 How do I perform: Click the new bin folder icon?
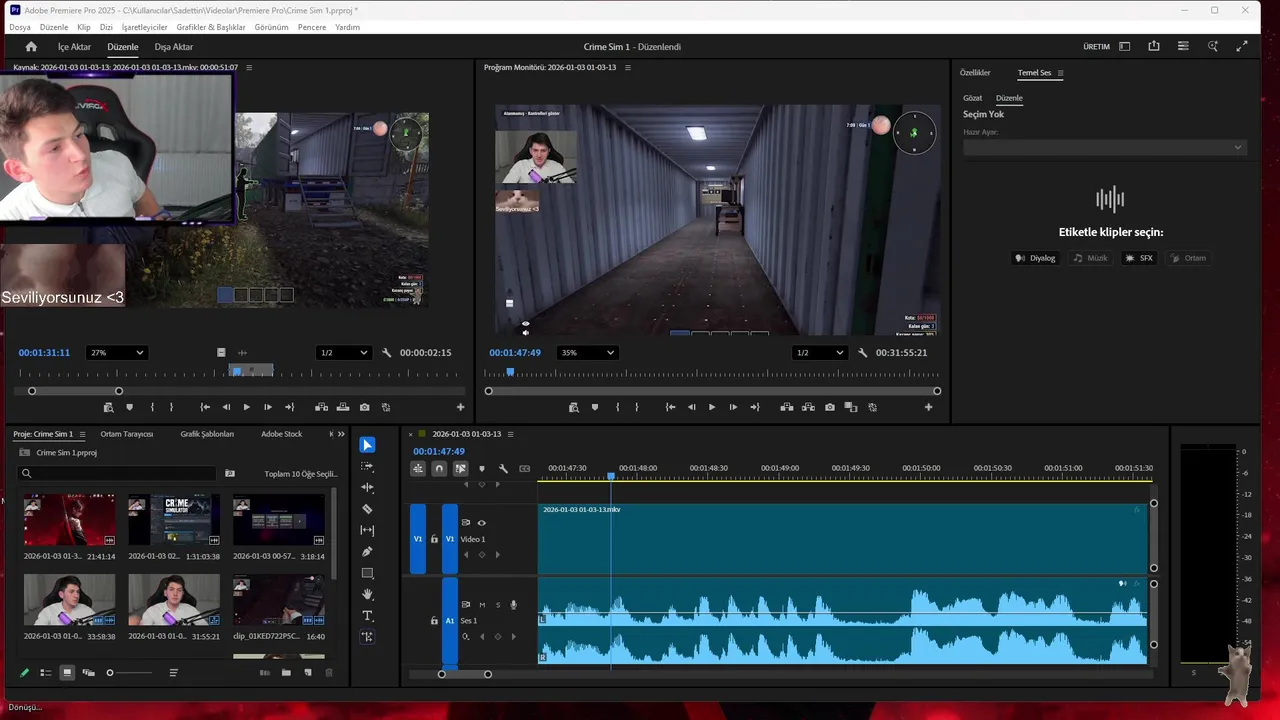tap(286, 673)
